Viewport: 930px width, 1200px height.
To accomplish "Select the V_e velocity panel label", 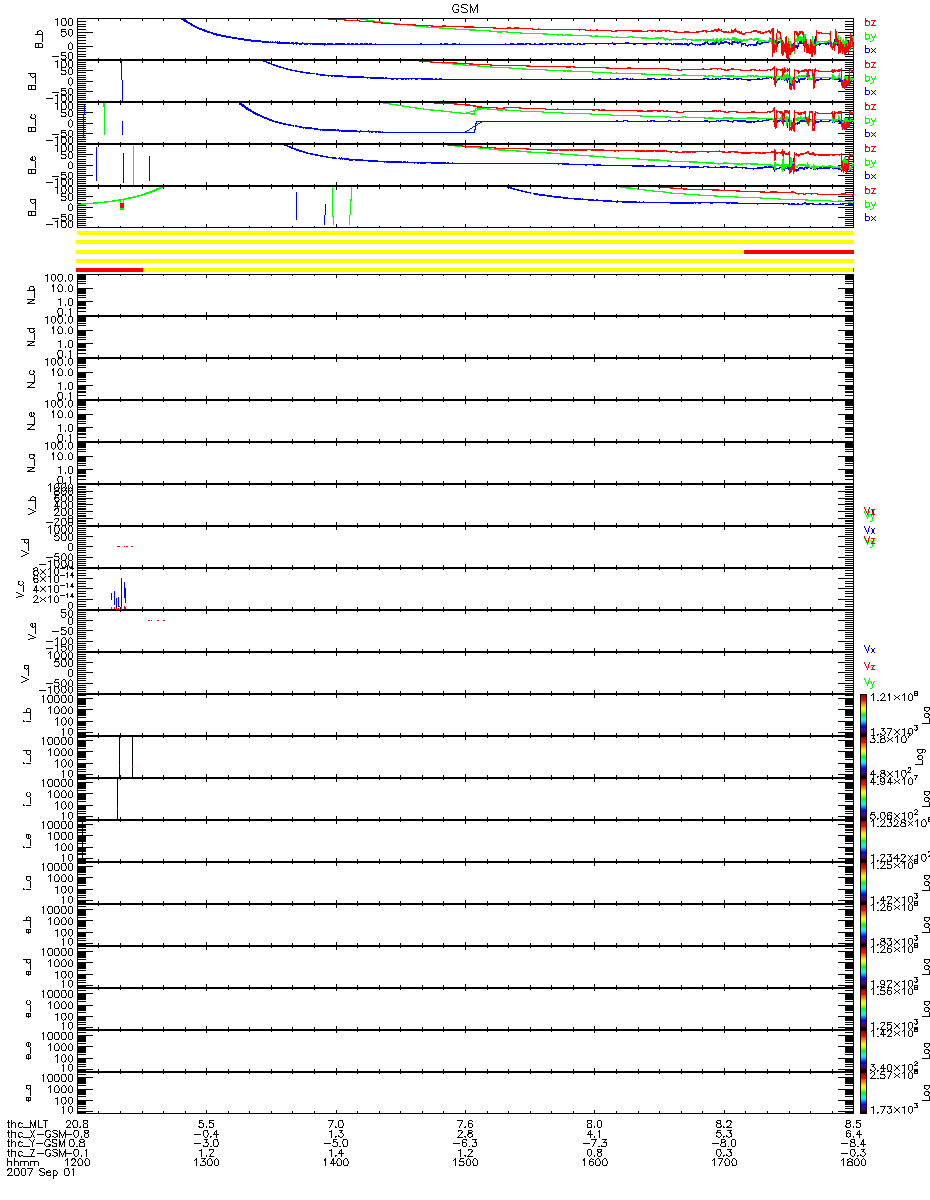I will 31,631.
